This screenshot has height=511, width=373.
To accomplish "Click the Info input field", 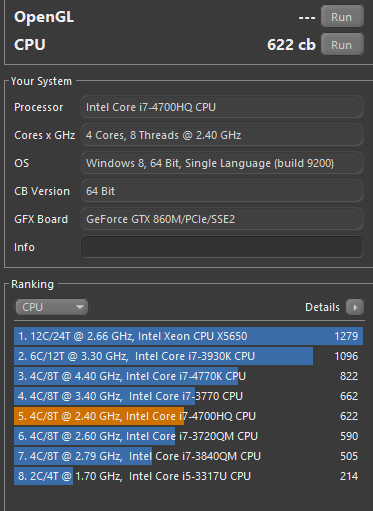I will tap(222, 247).
